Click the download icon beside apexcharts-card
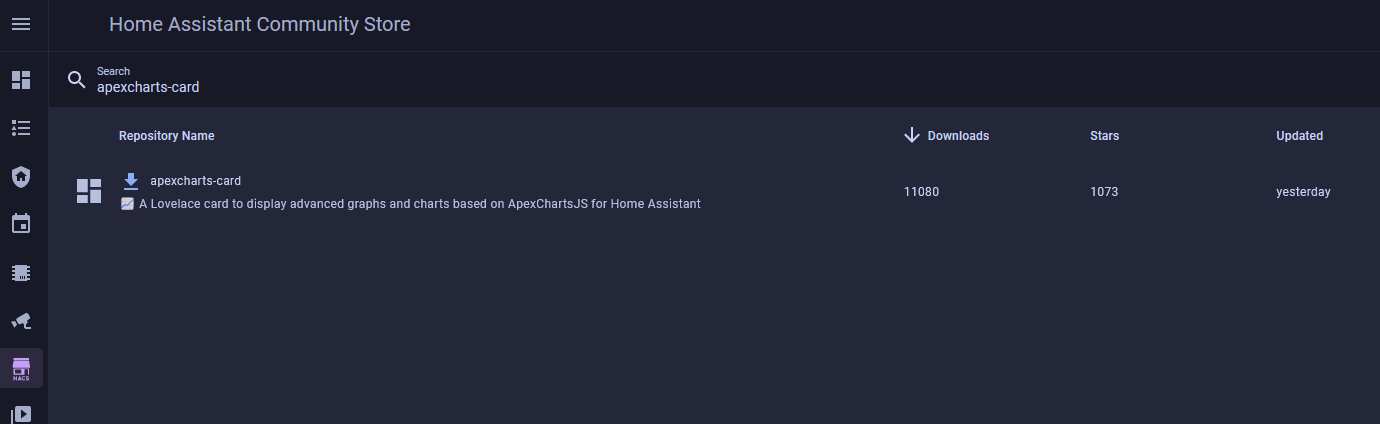1380x424 pixels. tap(130, 181)
